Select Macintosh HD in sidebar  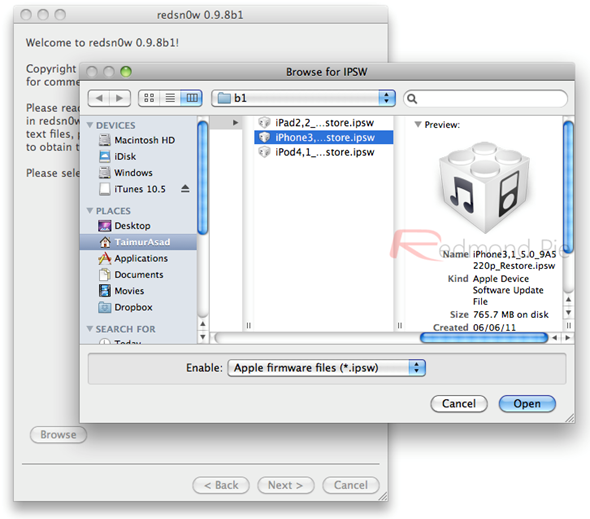tap(138, 140)
